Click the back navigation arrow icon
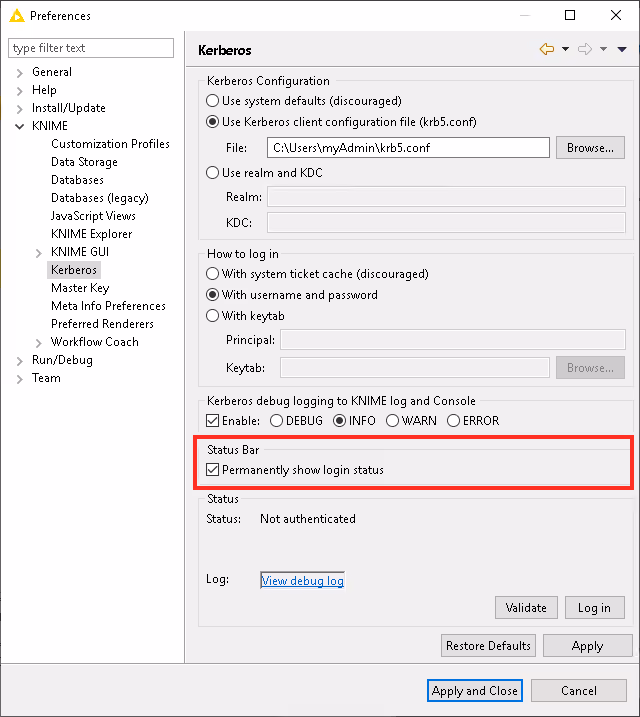640x717 pixels. point(547,49)
